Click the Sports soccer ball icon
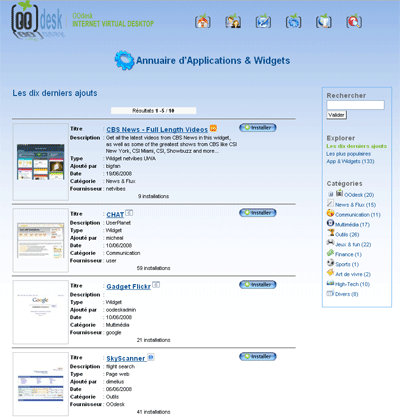400x417 pixels. (x=330, y=262)
